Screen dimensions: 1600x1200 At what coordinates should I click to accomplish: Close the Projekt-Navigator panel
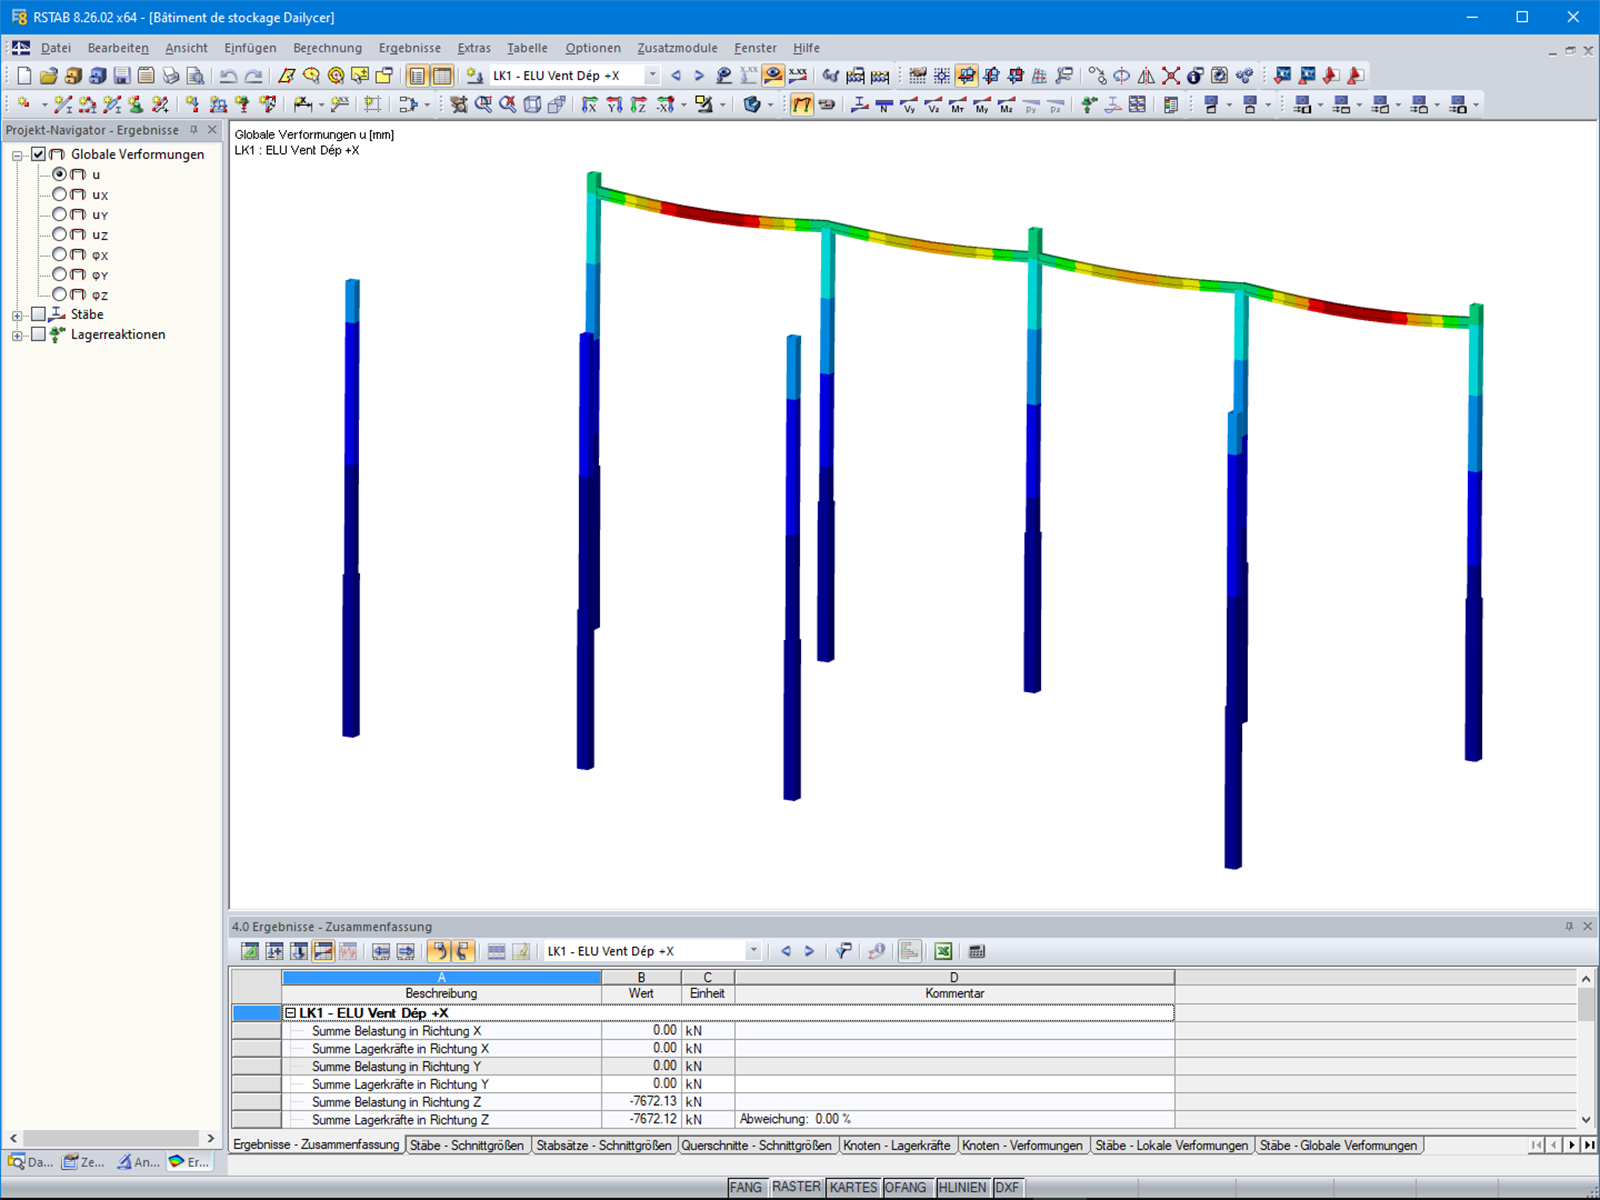[212, 130]
